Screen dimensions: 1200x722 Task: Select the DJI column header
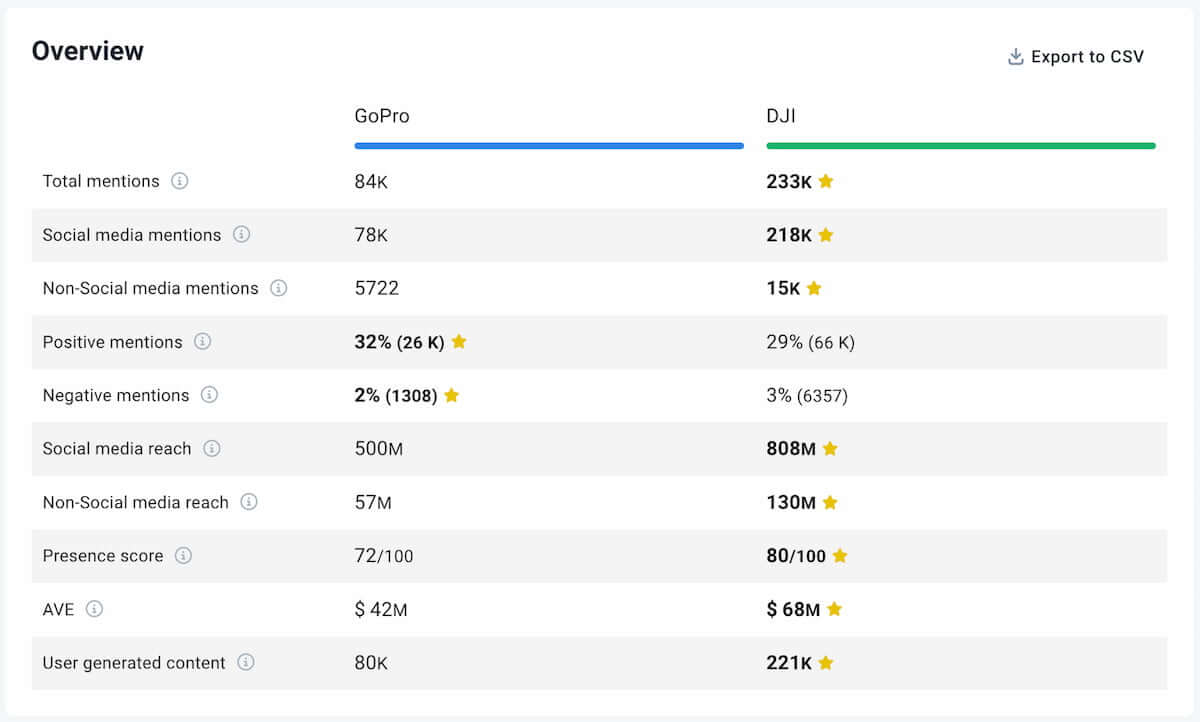(783, 115)
